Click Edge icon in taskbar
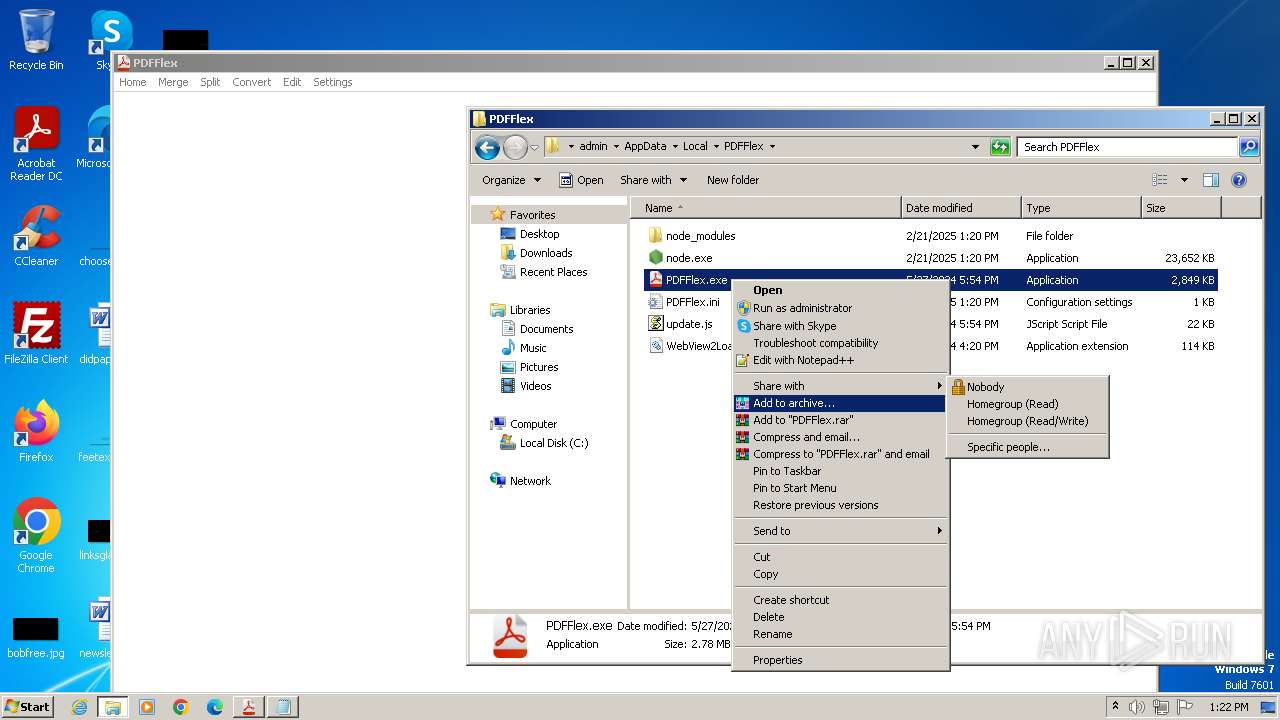 [x=215, y=707]
